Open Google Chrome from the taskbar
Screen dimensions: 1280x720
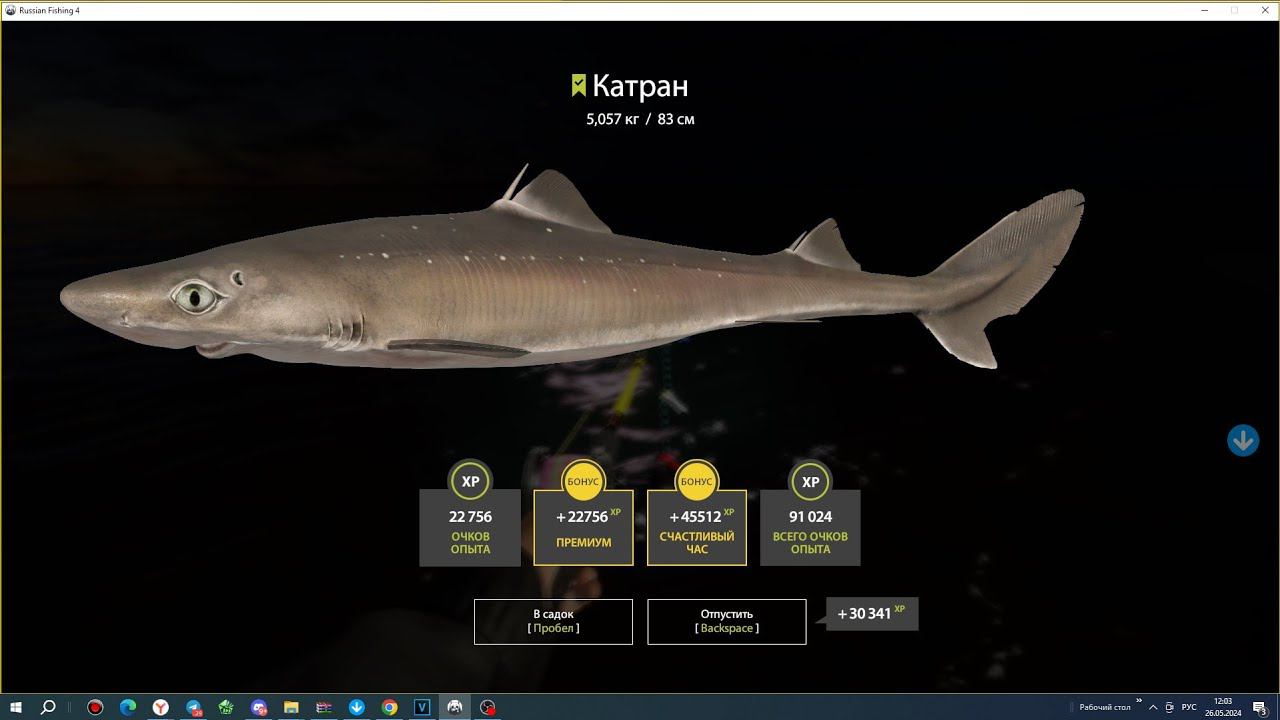coord(389,707)
